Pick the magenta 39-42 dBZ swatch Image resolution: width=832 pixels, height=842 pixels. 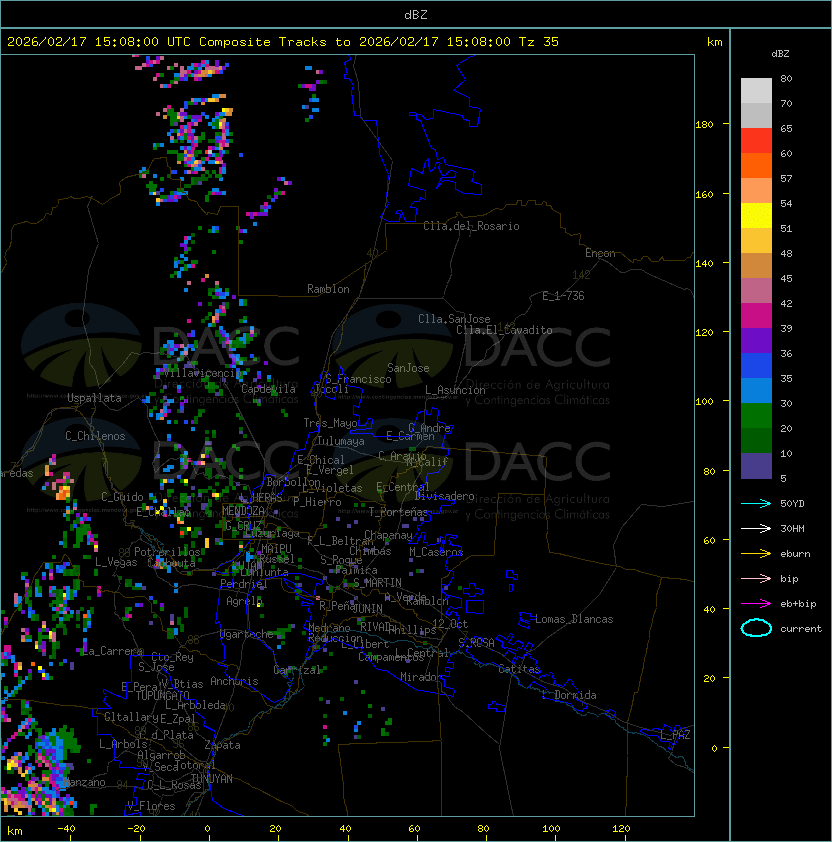coord(756,316)
